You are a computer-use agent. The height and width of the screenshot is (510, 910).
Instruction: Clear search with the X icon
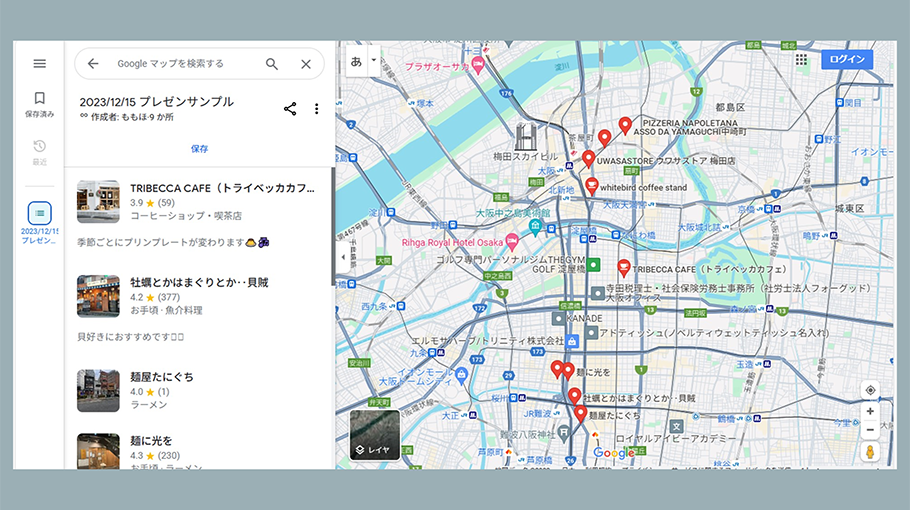click(x=306, y=64)
